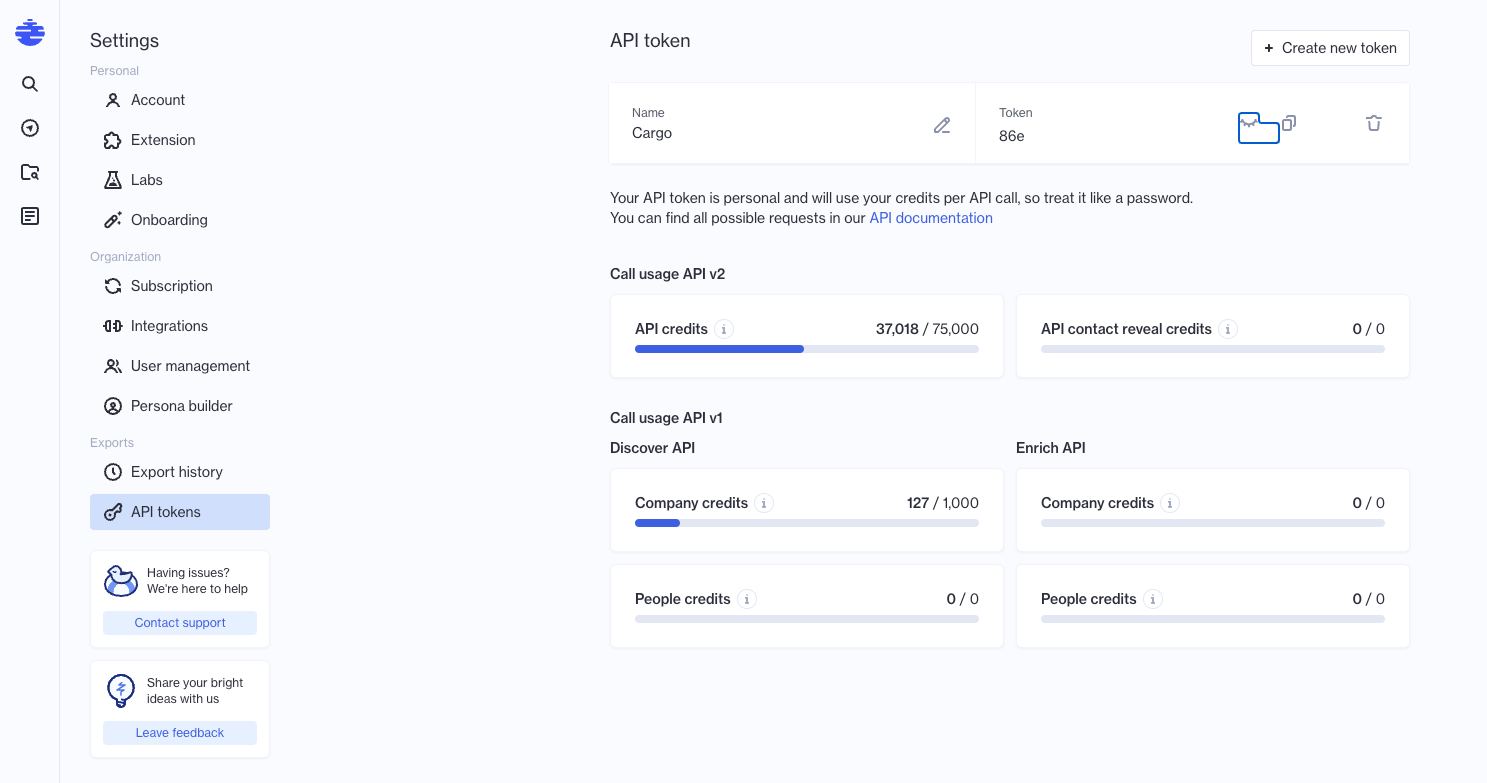Go to Integrations page

[x=180, y=326]
